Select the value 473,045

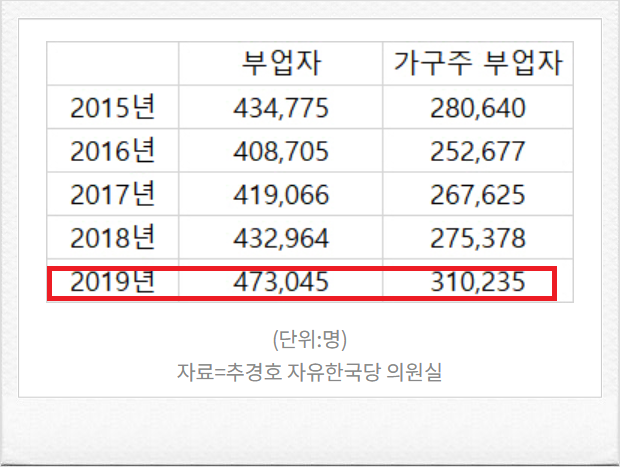[x=281, y=282]
